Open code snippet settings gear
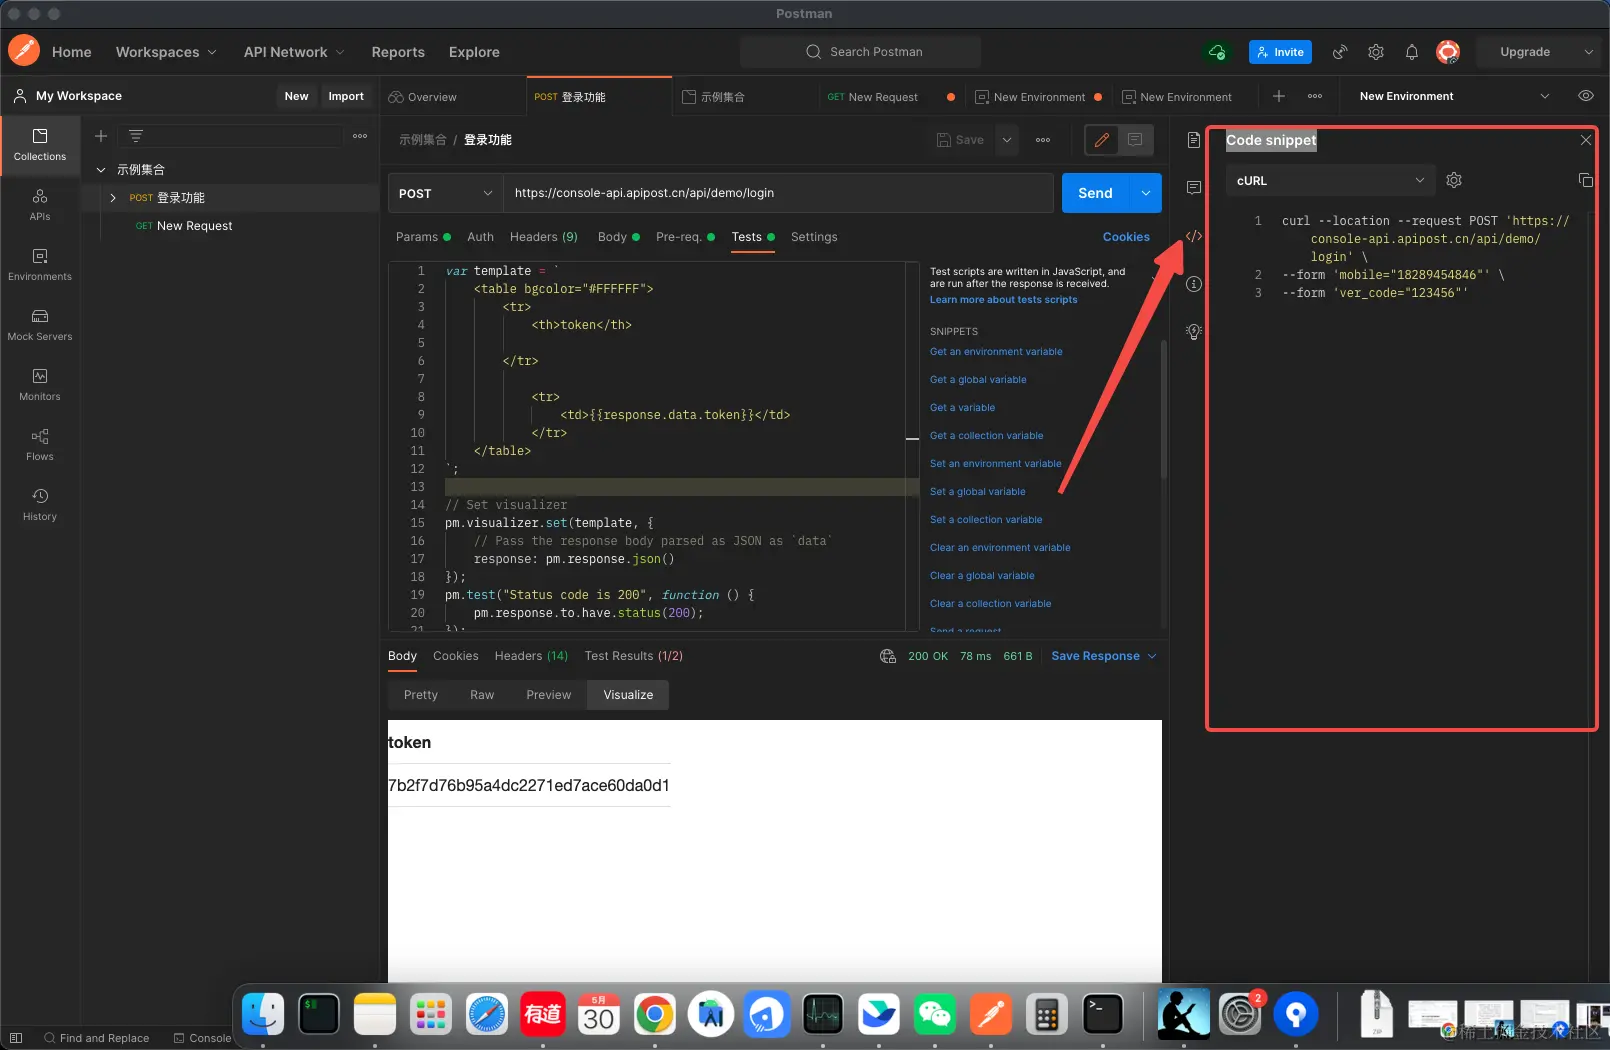This screenshot has width=1610, height=1050. pos(1454,180)
